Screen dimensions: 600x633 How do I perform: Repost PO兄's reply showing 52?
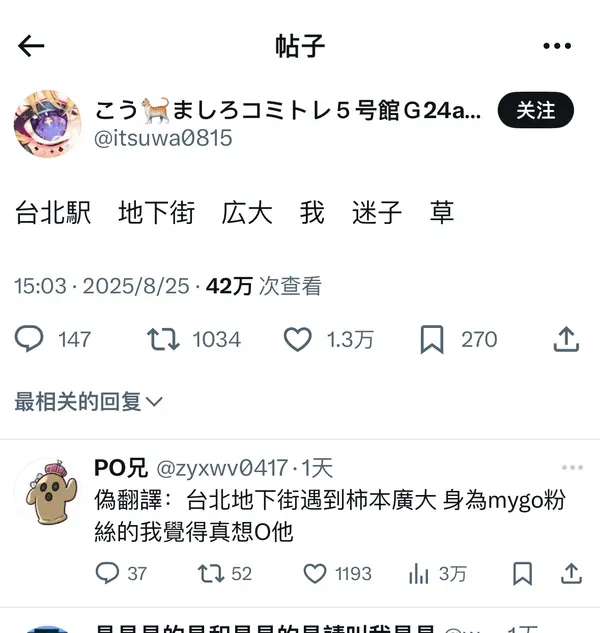pyautogui.click(x=211, y=573)
